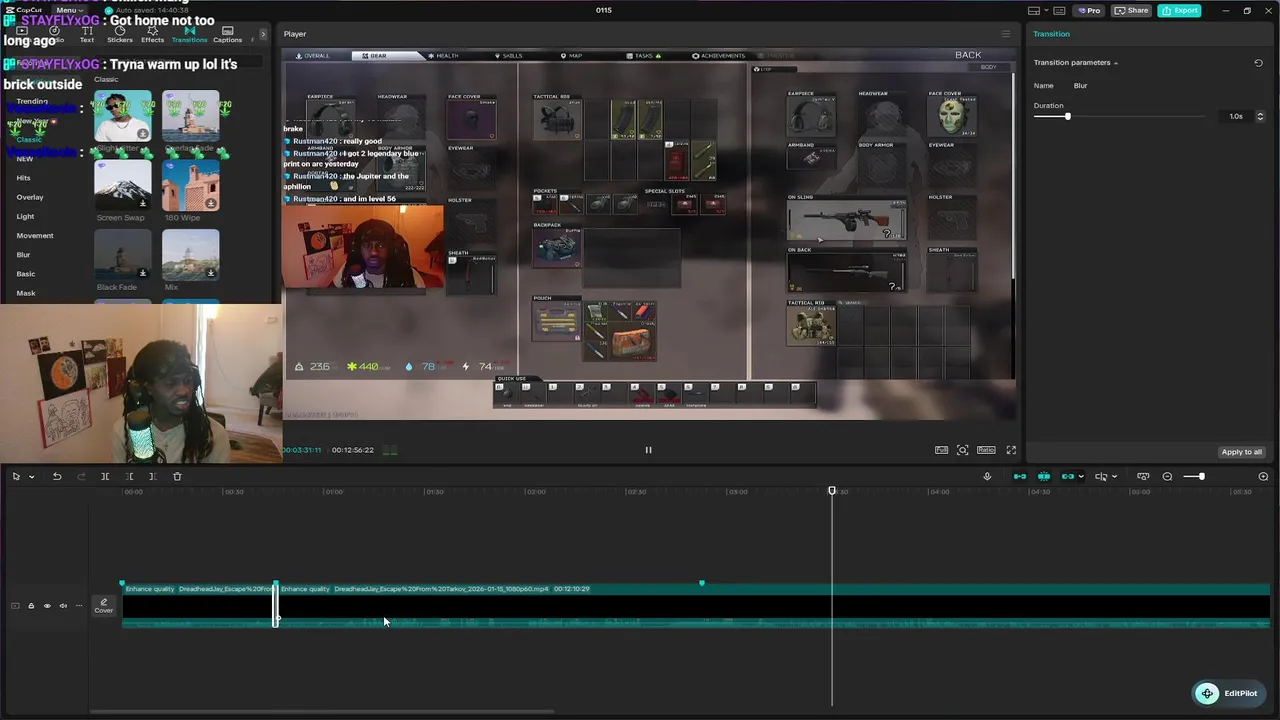Zoom in the timeline
The image size is (1280, 720).
(1263, 477)
